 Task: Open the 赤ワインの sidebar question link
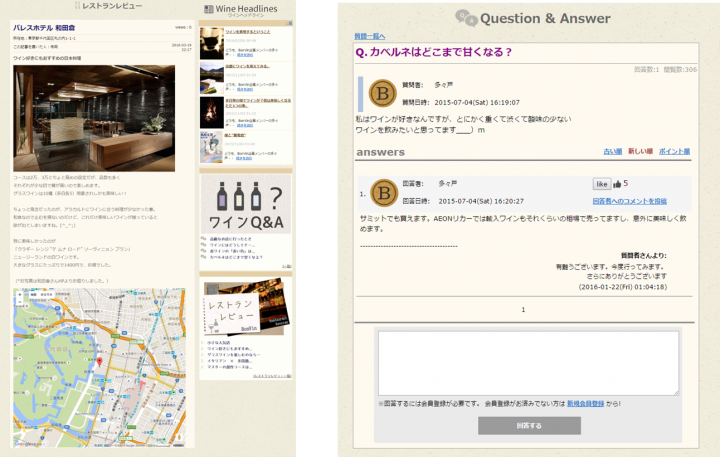[x=232, y=251]
